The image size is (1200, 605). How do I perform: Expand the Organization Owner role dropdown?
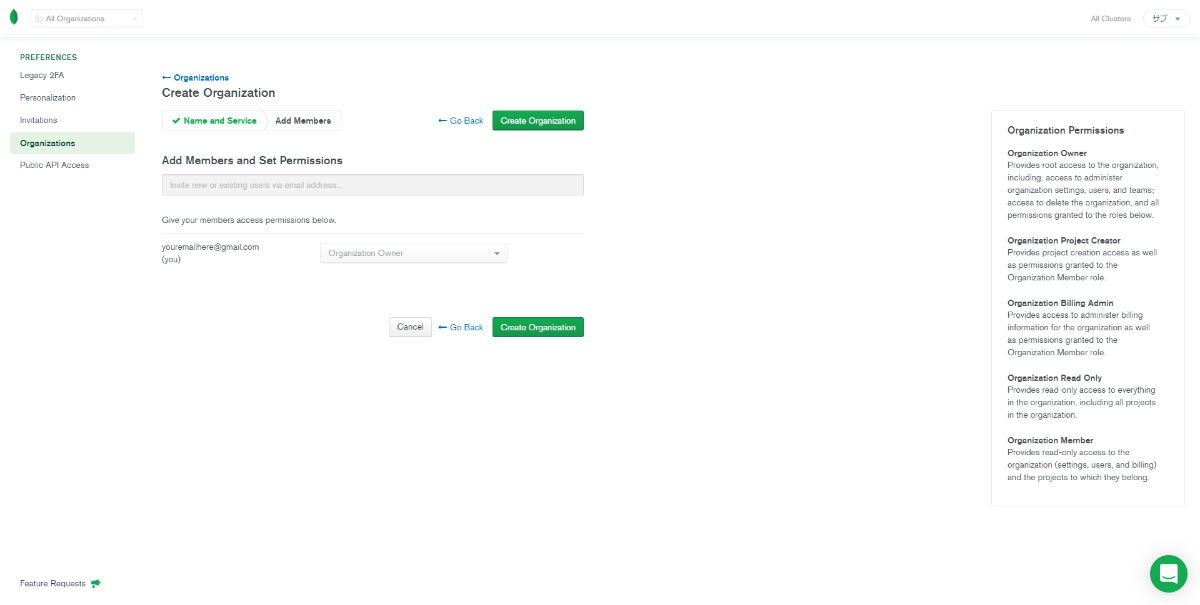pyautogui.click(x=414, y=253)
